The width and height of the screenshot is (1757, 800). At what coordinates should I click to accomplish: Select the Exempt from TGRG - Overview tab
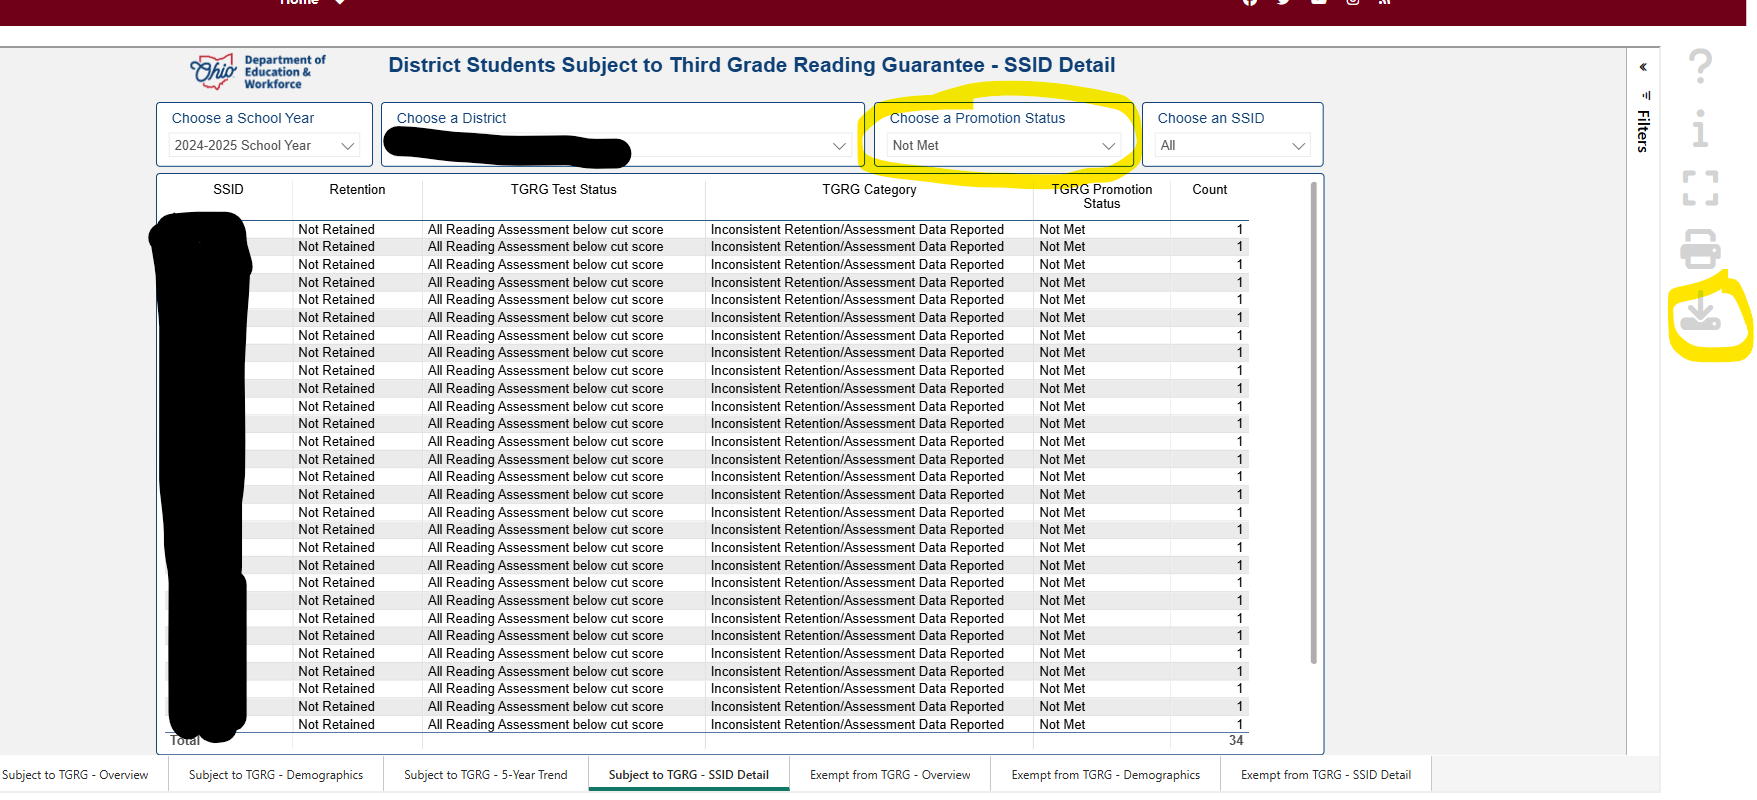pyautogui.click(x=890, y=775)
